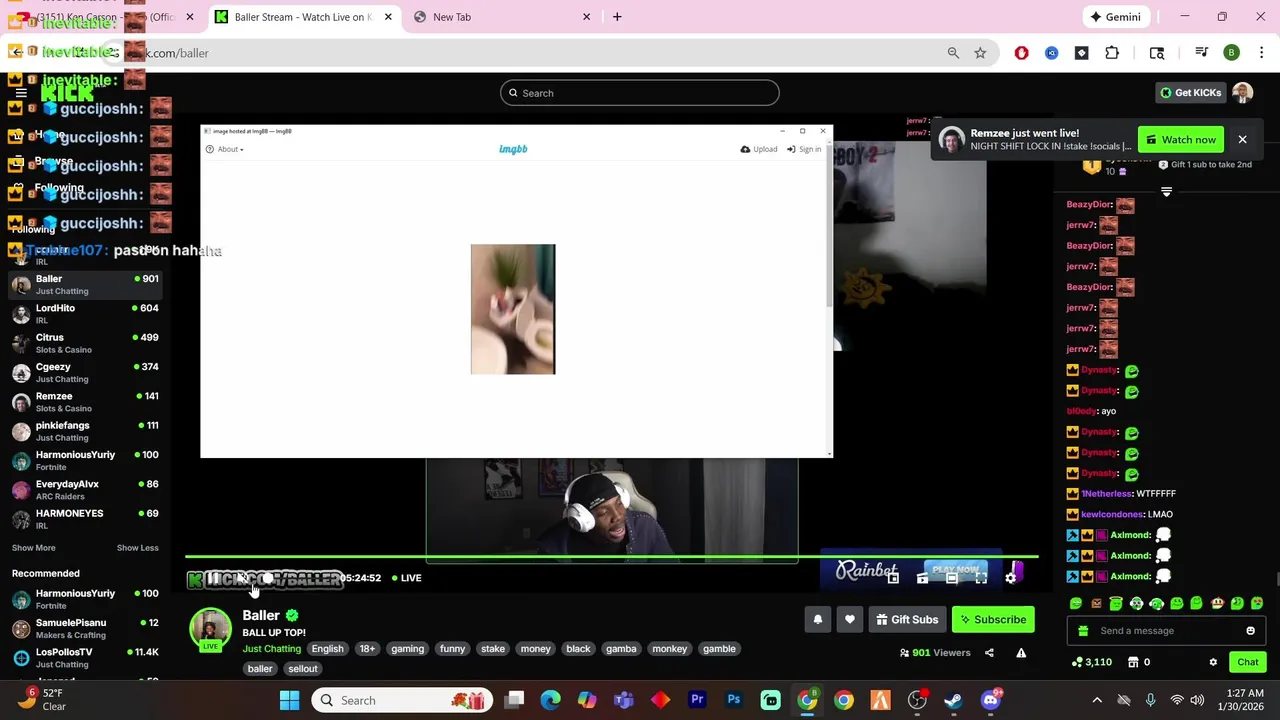
Task: Open EverydayAlvx channel in sidebar
Action: (85, 490)
